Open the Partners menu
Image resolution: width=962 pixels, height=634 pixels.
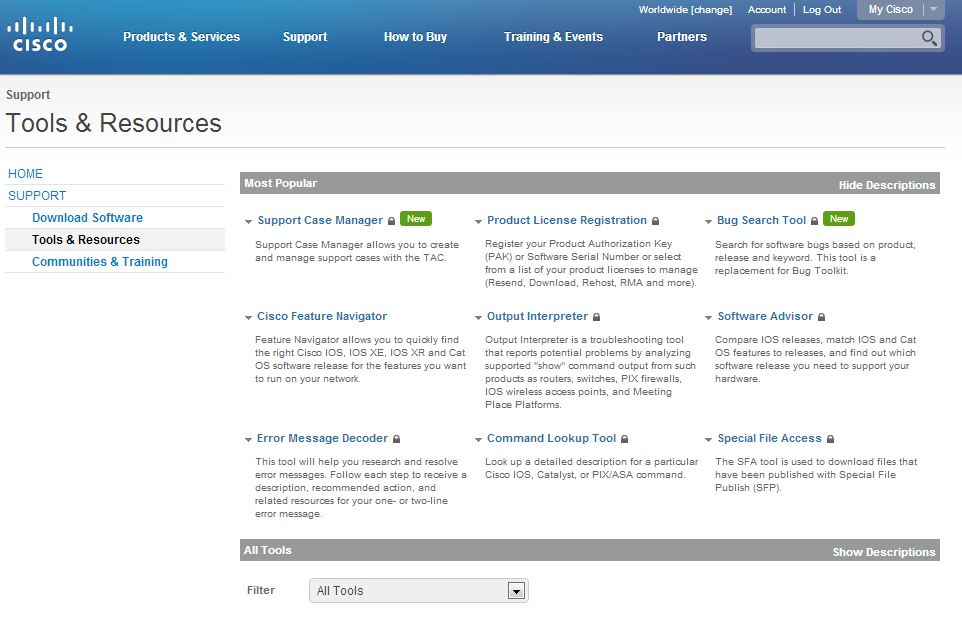point(682,37)
